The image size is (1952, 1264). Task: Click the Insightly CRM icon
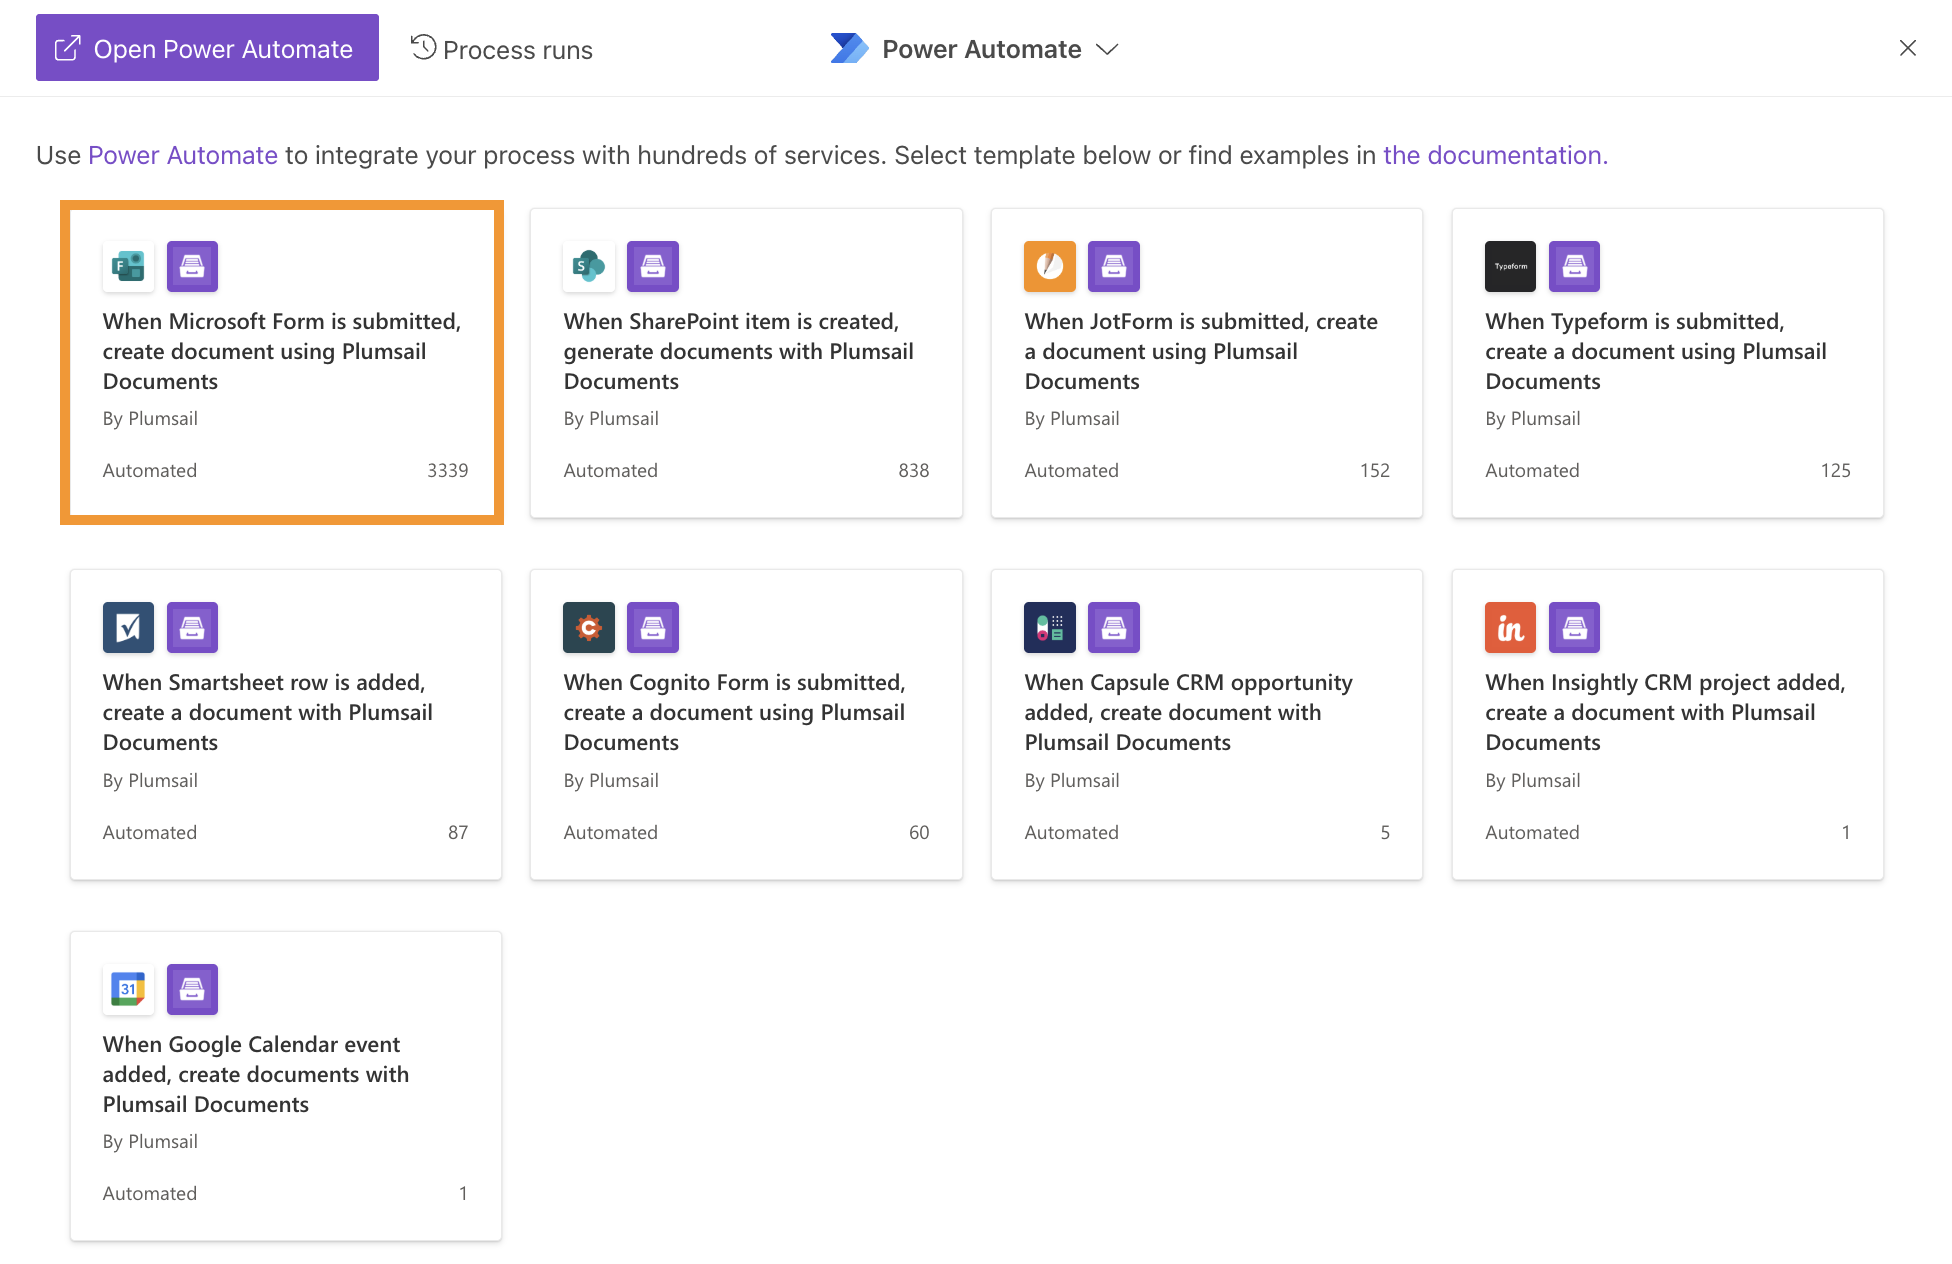coord(1510,627)
